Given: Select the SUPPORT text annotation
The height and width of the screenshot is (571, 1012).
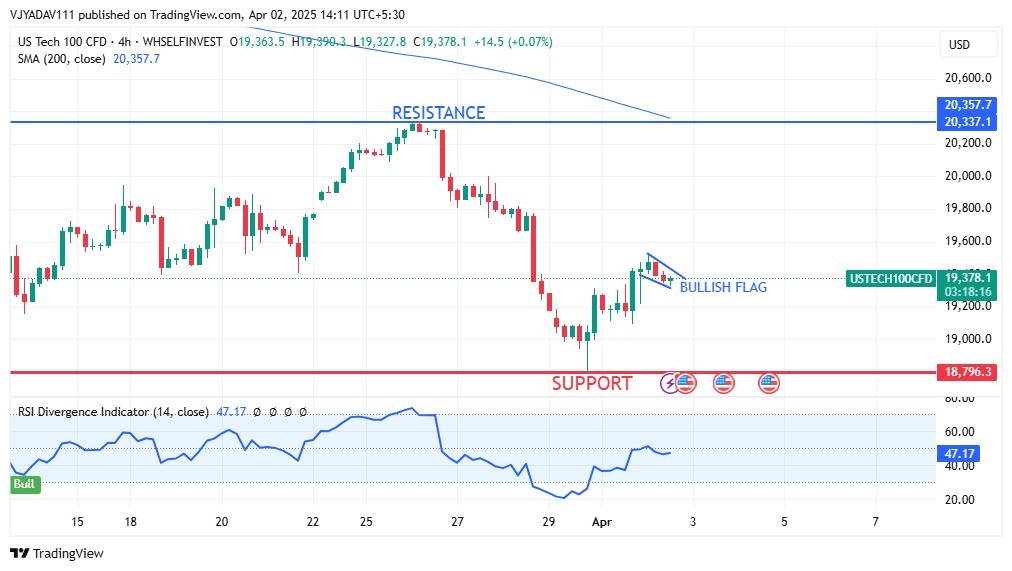Looking at the screenshot, I should (x=592, y=383).
